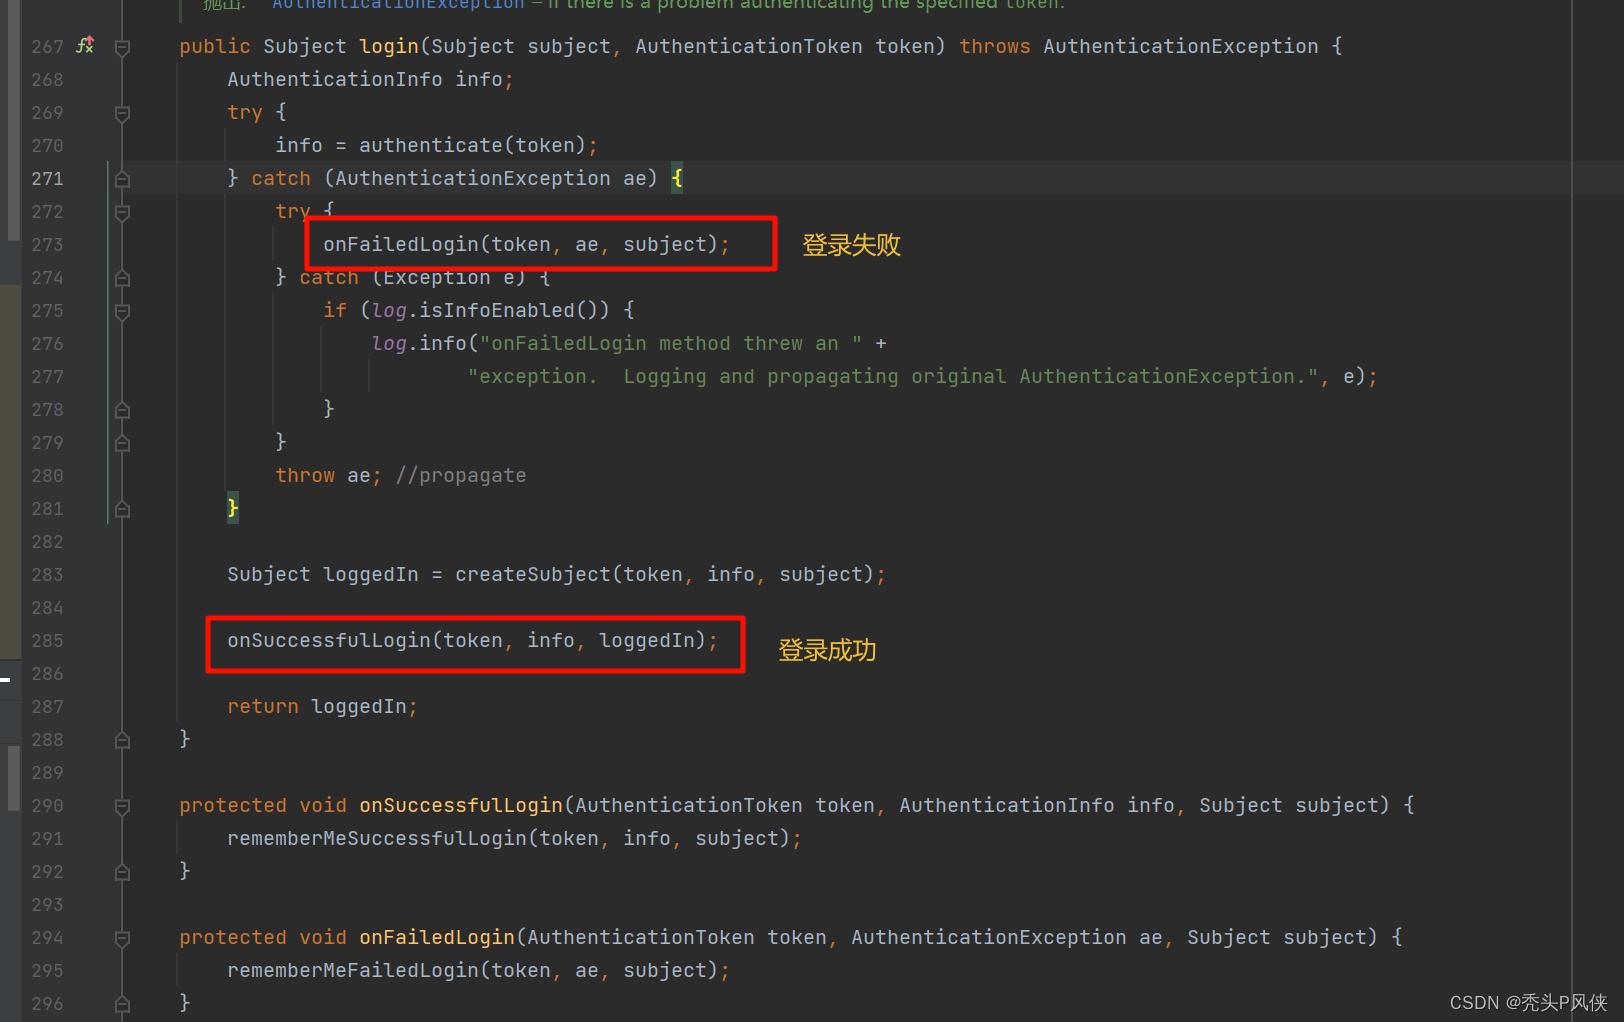Viewport: 1624px width, 1022px height.
Task: Collapse the onFailedLogin method fold on line 294
Action: [x=122, y=938]
